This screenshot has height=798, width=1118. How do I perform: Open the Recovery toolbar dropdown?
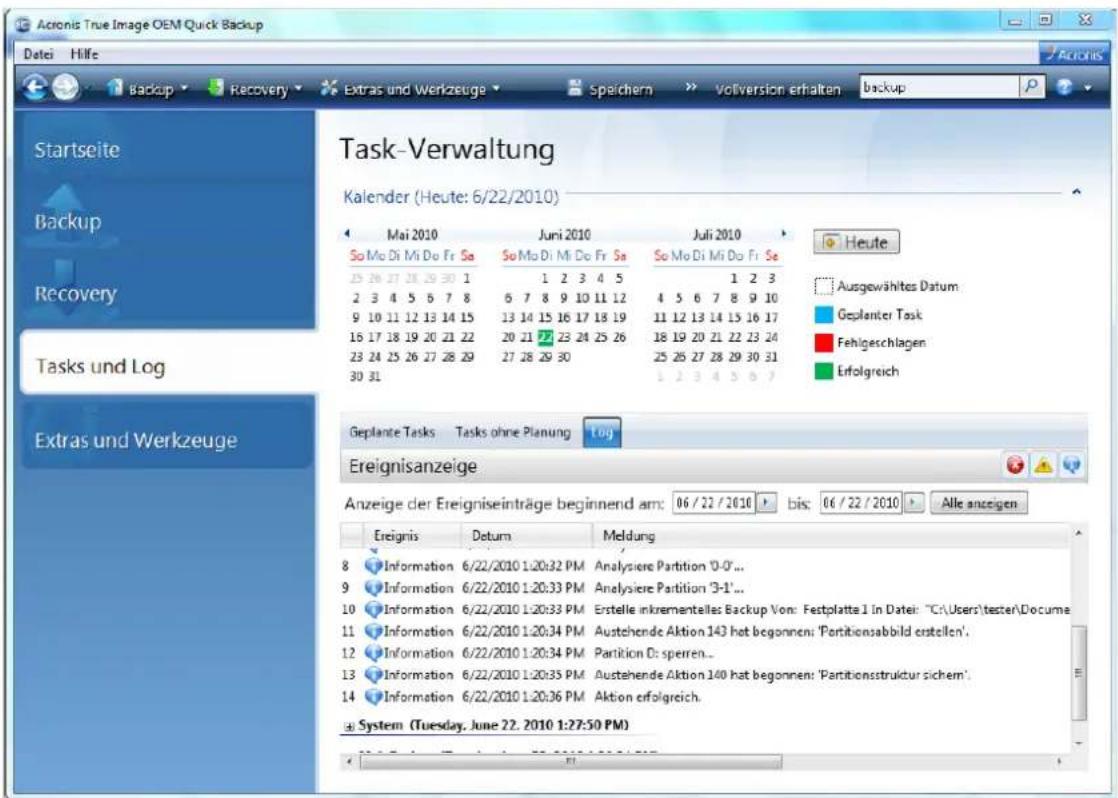[255, 89]
